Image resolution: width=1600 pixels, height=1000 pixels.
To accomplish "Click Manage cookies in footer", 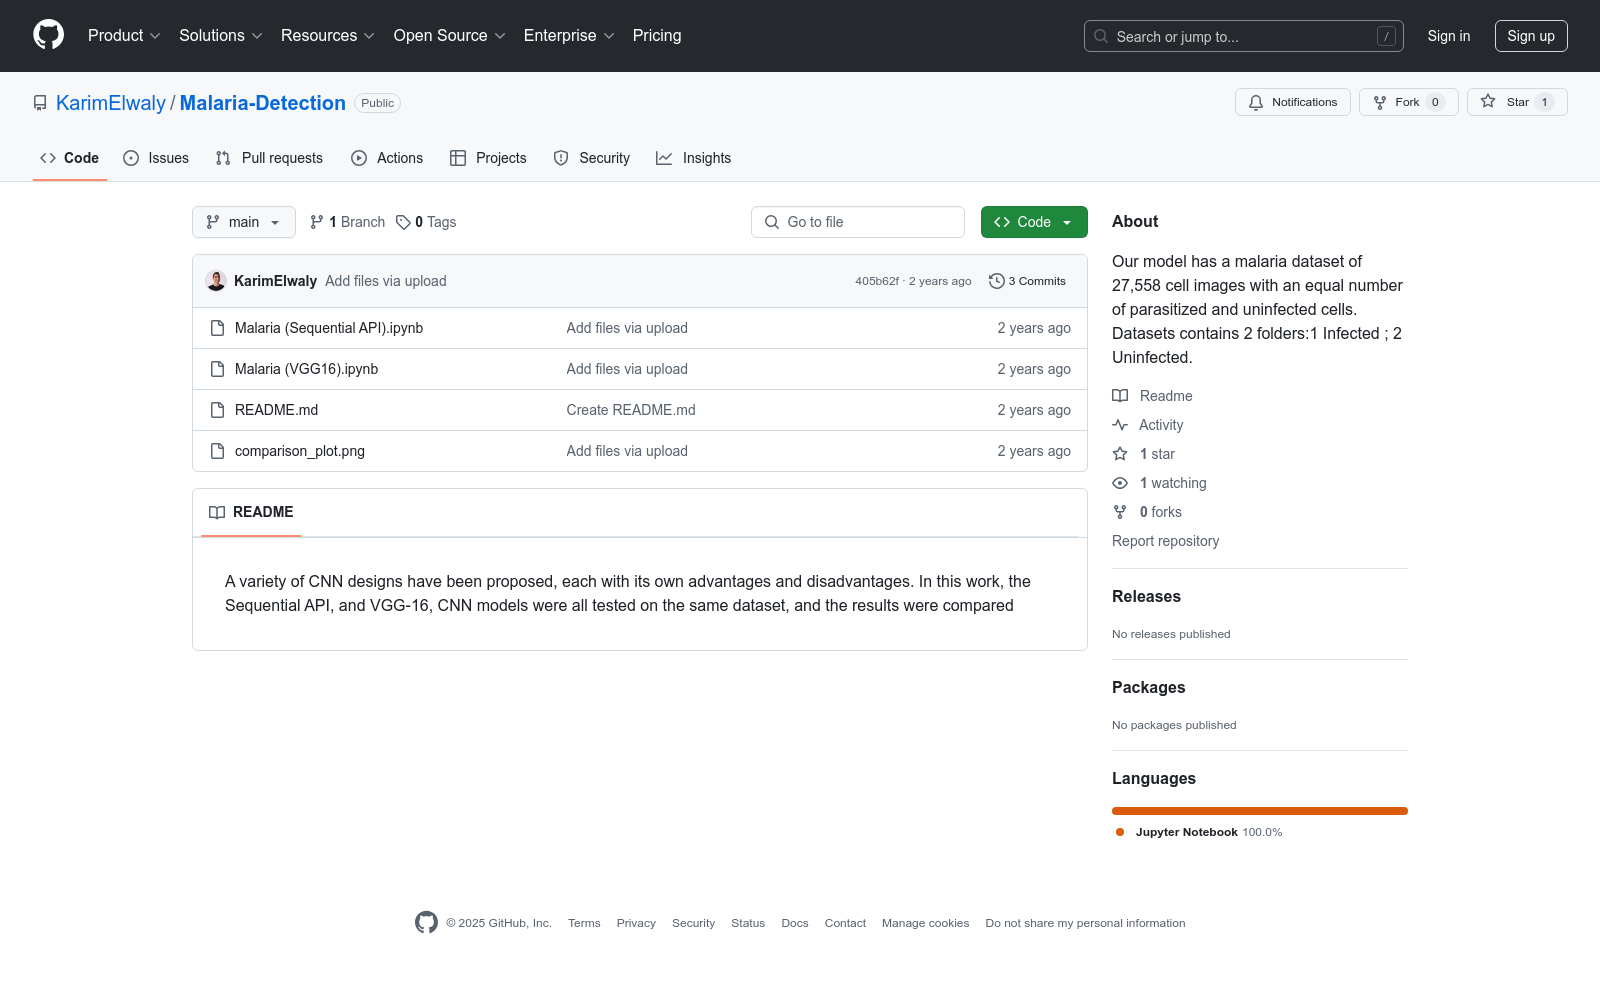I will pos(926,923).
